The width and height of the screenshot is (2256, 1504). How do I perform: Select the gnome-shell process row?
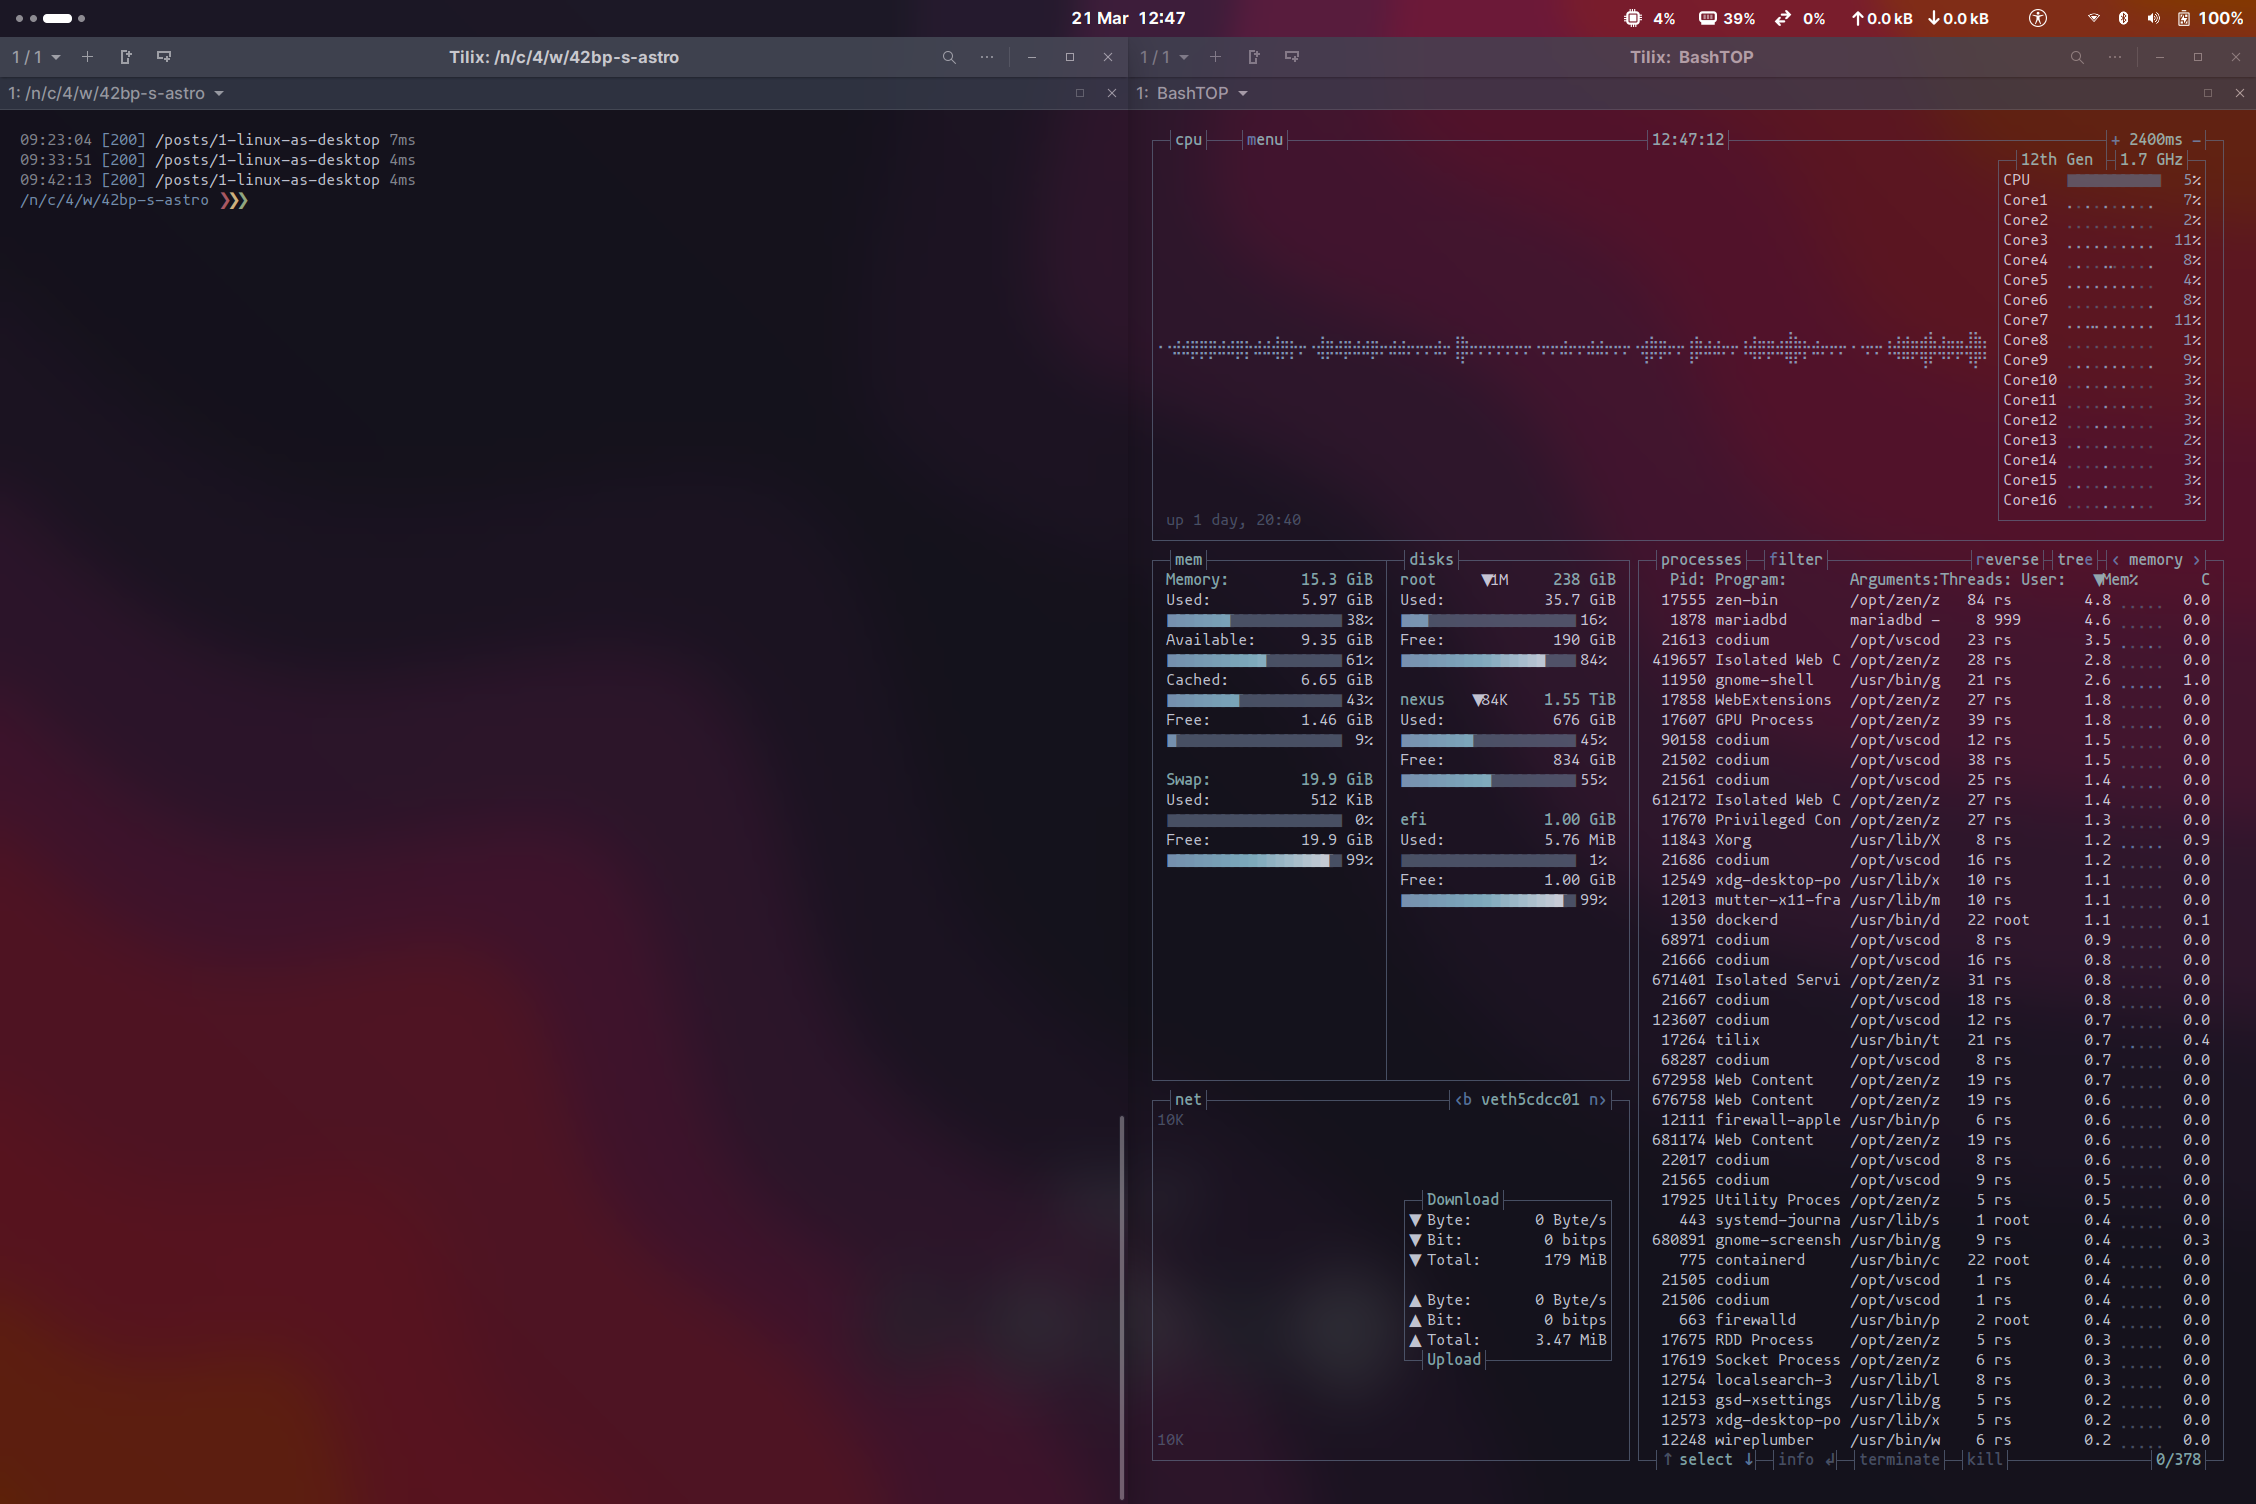pos(1932,680)
